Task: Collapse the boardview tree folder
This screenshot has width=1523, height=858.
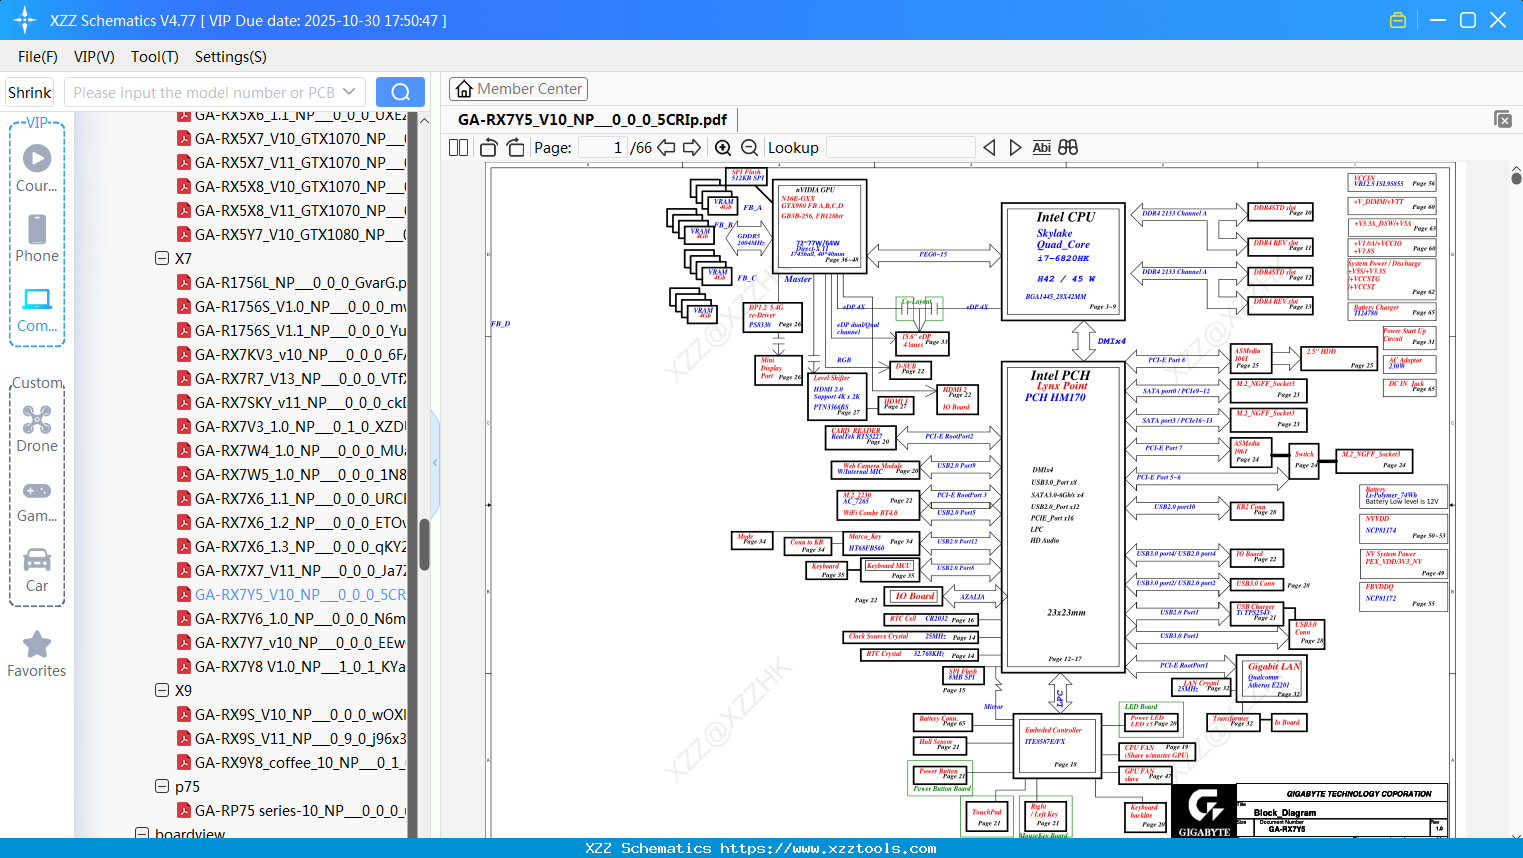Action: (142, 834)
